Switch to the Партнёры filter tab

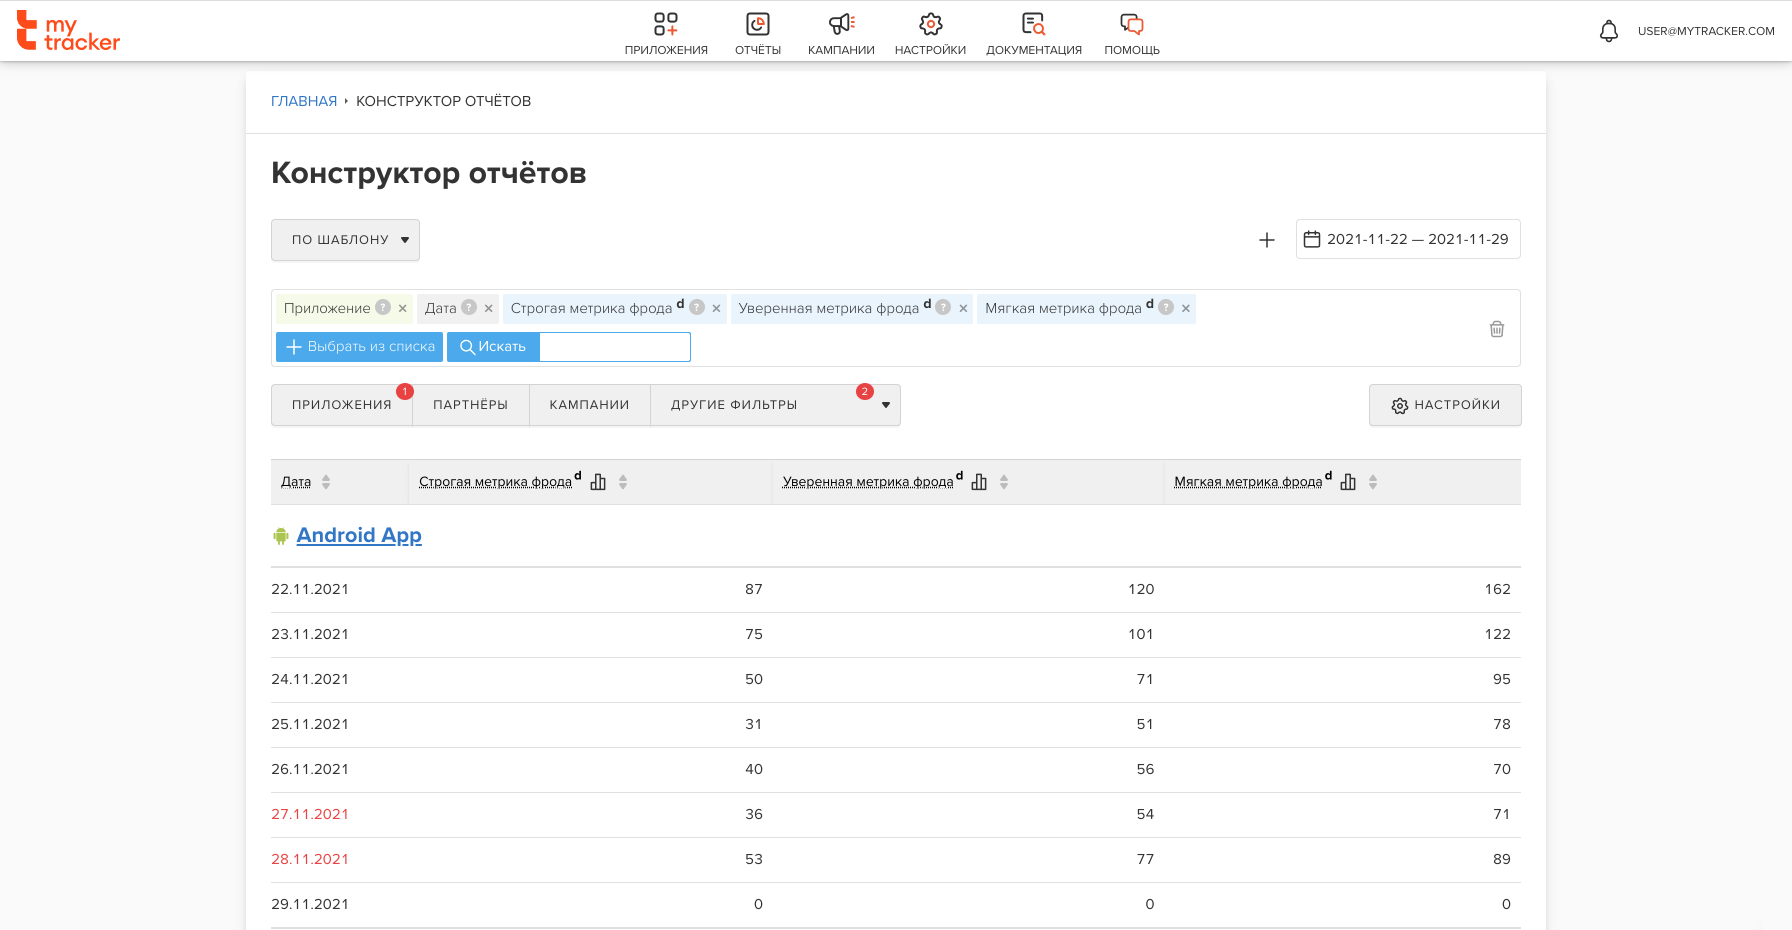tap(470, 405)
